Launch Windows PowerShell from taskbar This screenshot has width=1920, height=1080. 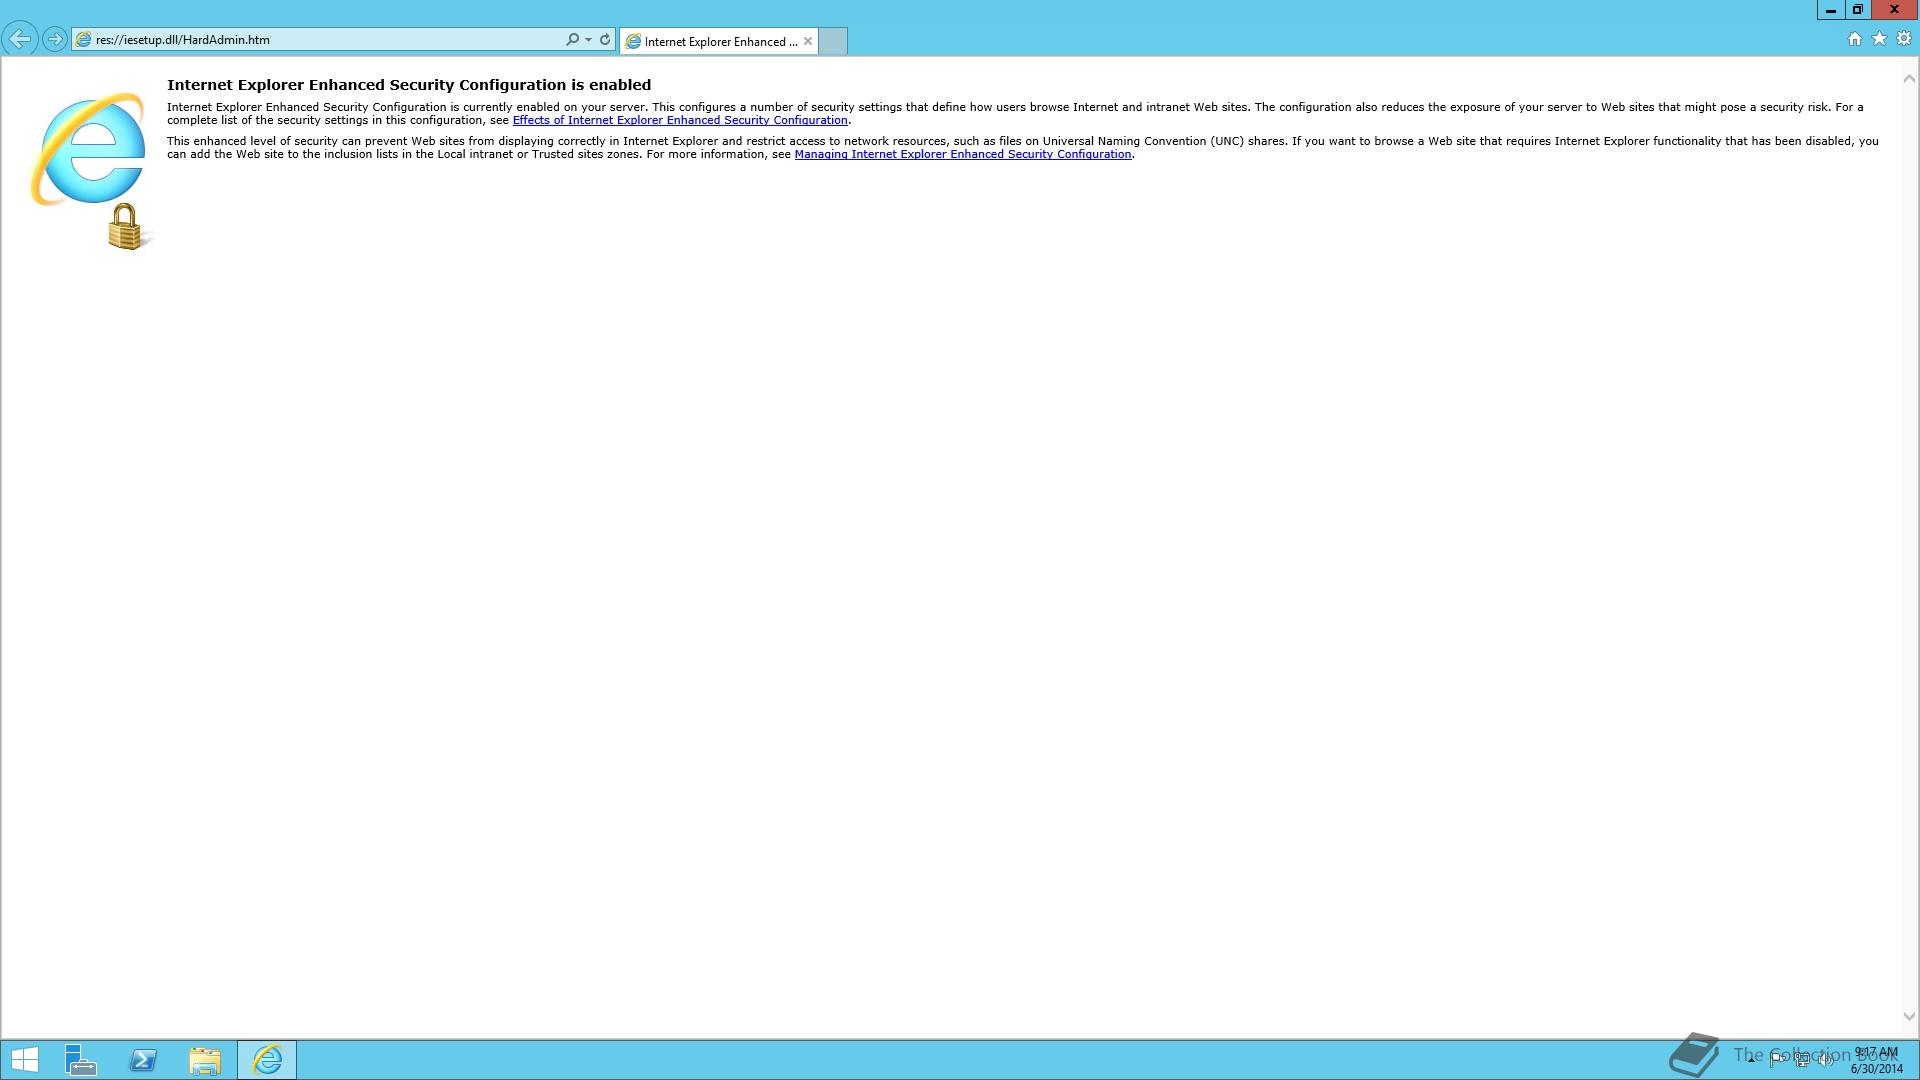point(143,1060)
